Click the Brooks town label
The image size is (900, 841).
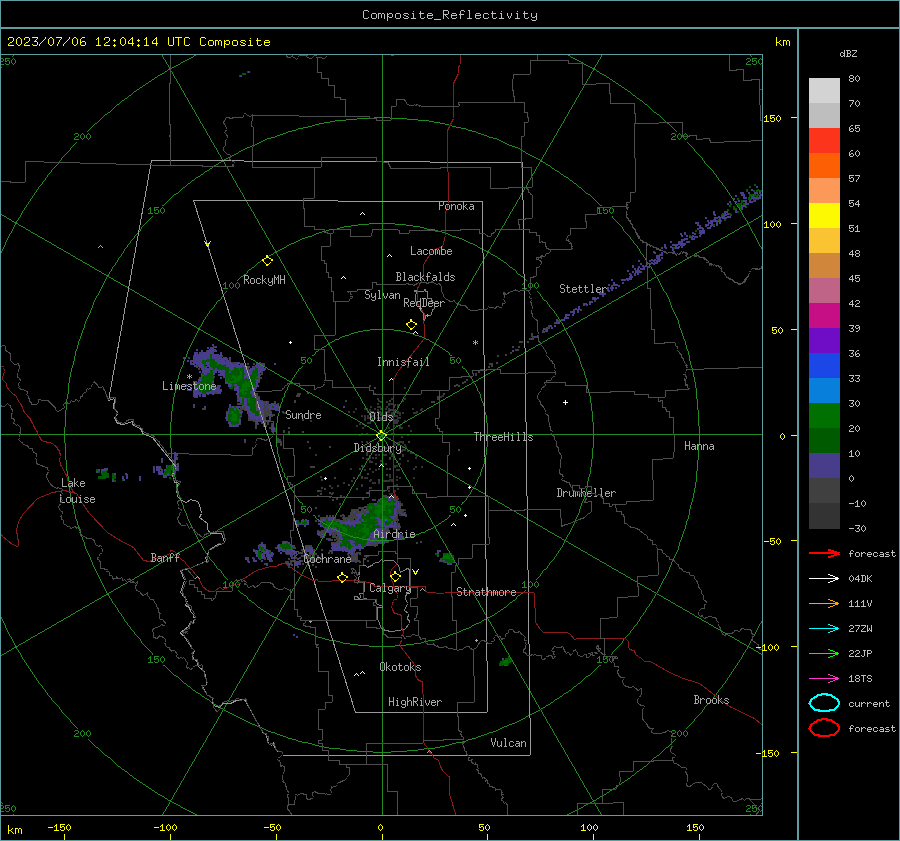tap(711, 700)
